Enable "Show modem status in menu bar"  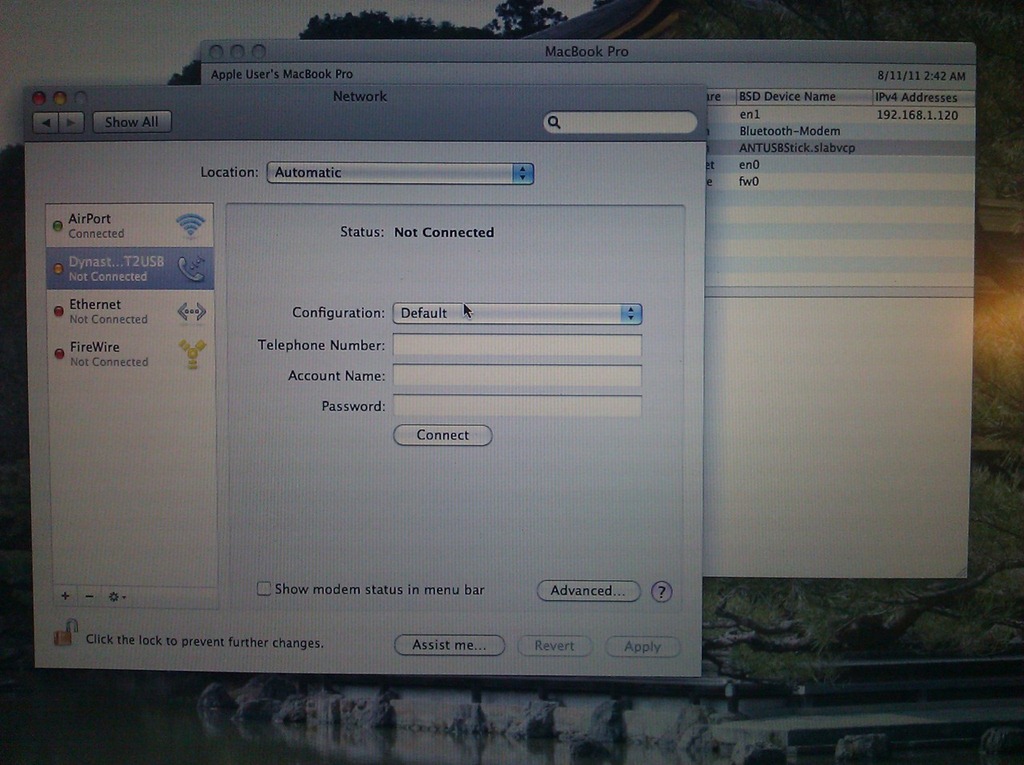264,589
